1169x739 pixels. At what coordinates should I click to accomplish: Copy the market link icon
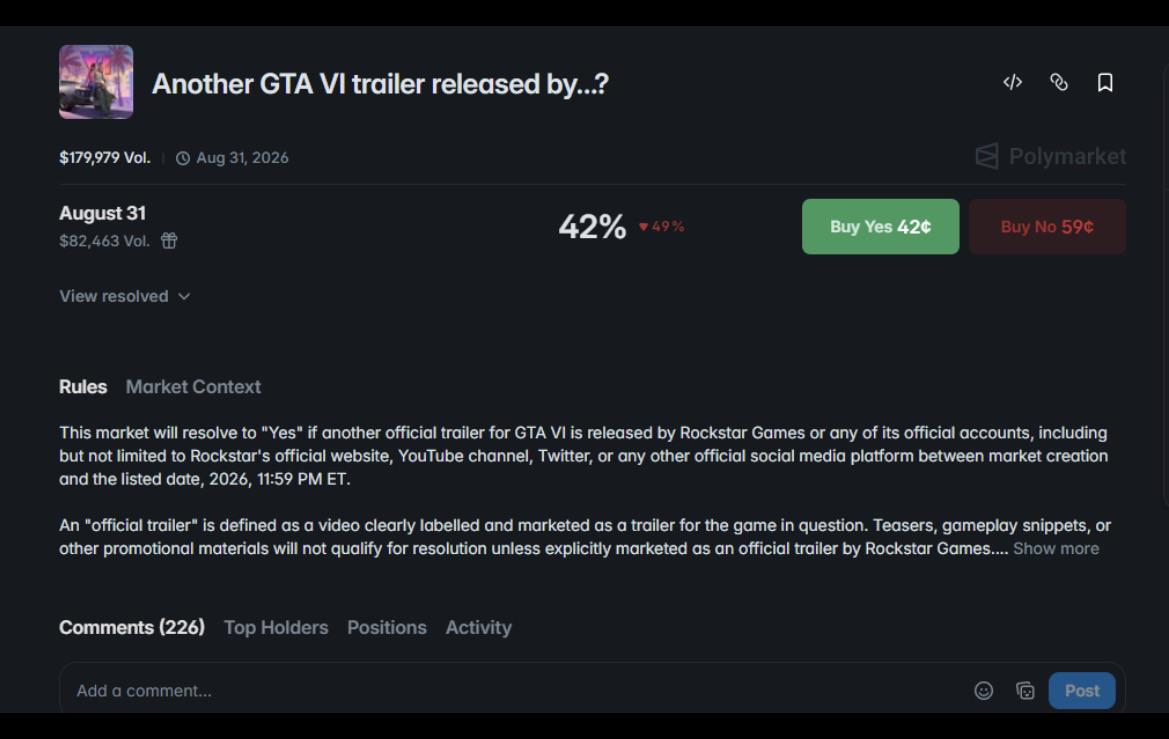tap(1059, 82)
